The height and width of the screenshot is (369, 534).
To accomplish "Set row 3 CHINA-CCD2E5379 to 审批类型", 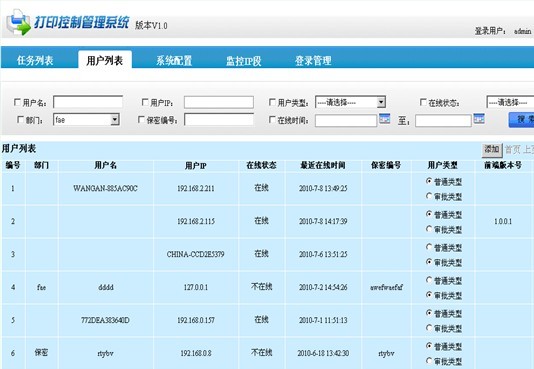I will click(429, 262).
